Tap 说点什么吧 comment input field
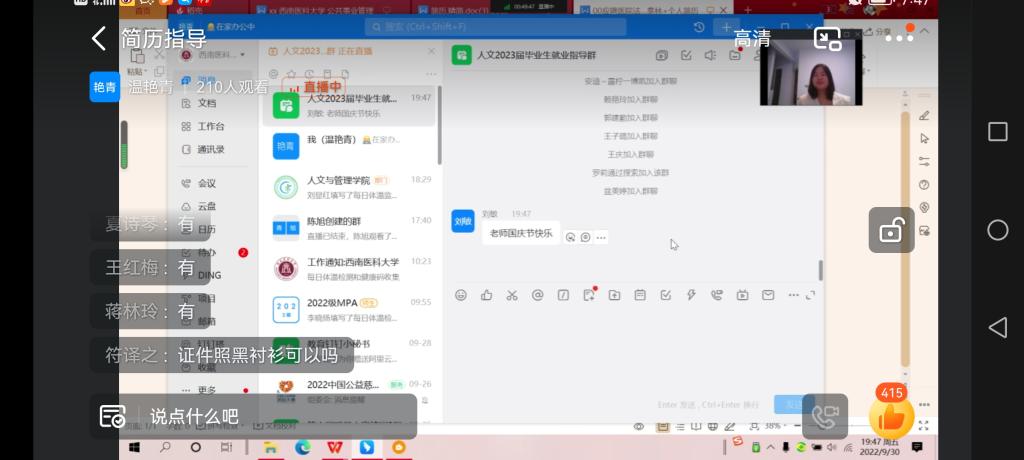Screen dimensions: 1024x460 (x=278, y=416)
